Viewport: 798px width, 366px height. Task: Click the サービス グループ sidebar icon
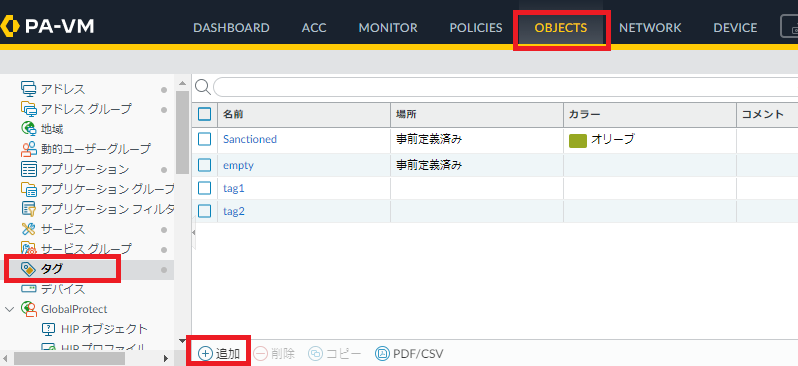coord(29,248)
